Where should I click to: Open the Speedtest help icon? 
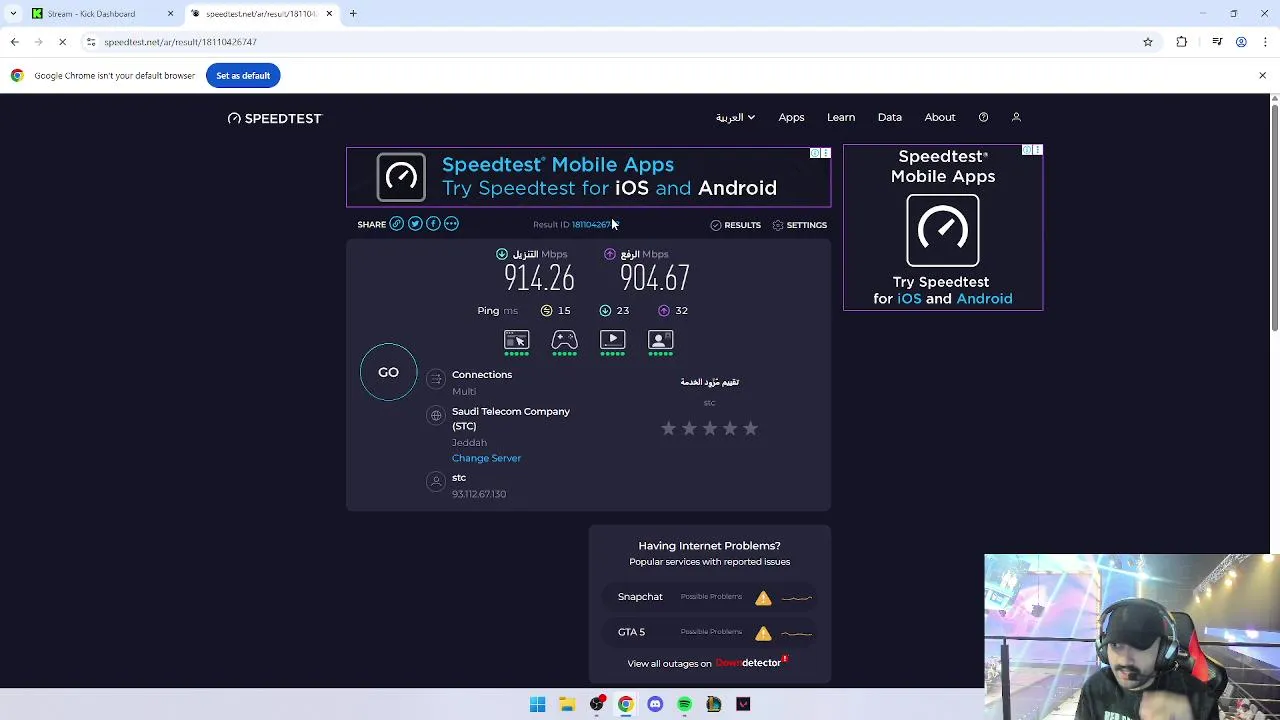tap(983, 117)
